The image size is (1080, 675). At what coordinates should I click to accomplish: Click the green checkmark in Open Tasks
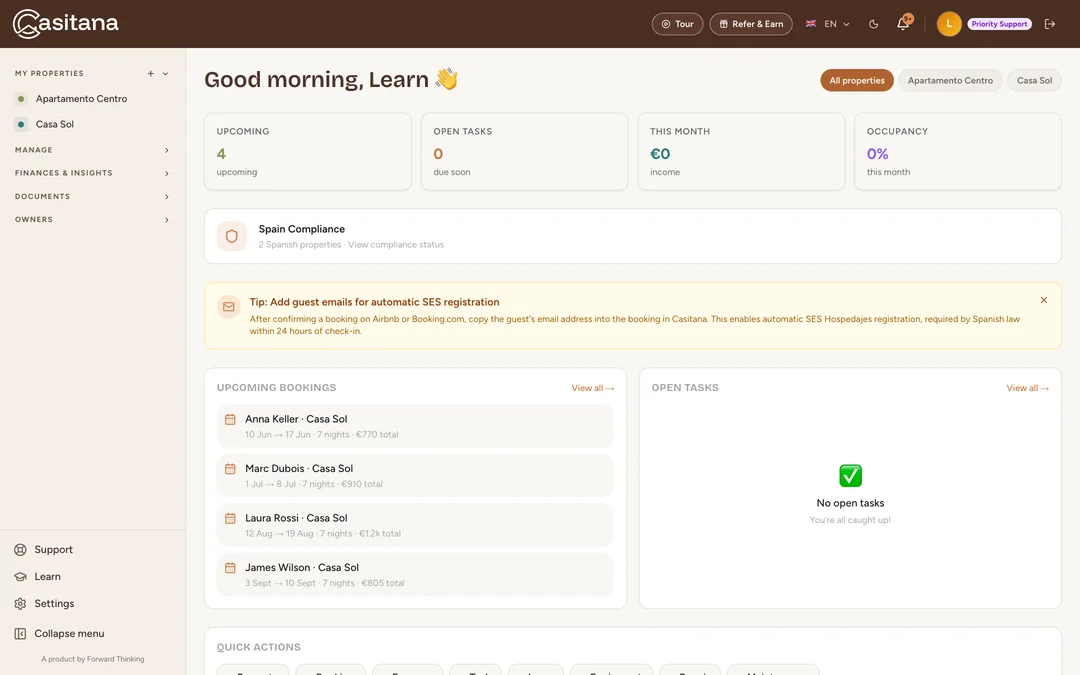(x=850, y=475)
